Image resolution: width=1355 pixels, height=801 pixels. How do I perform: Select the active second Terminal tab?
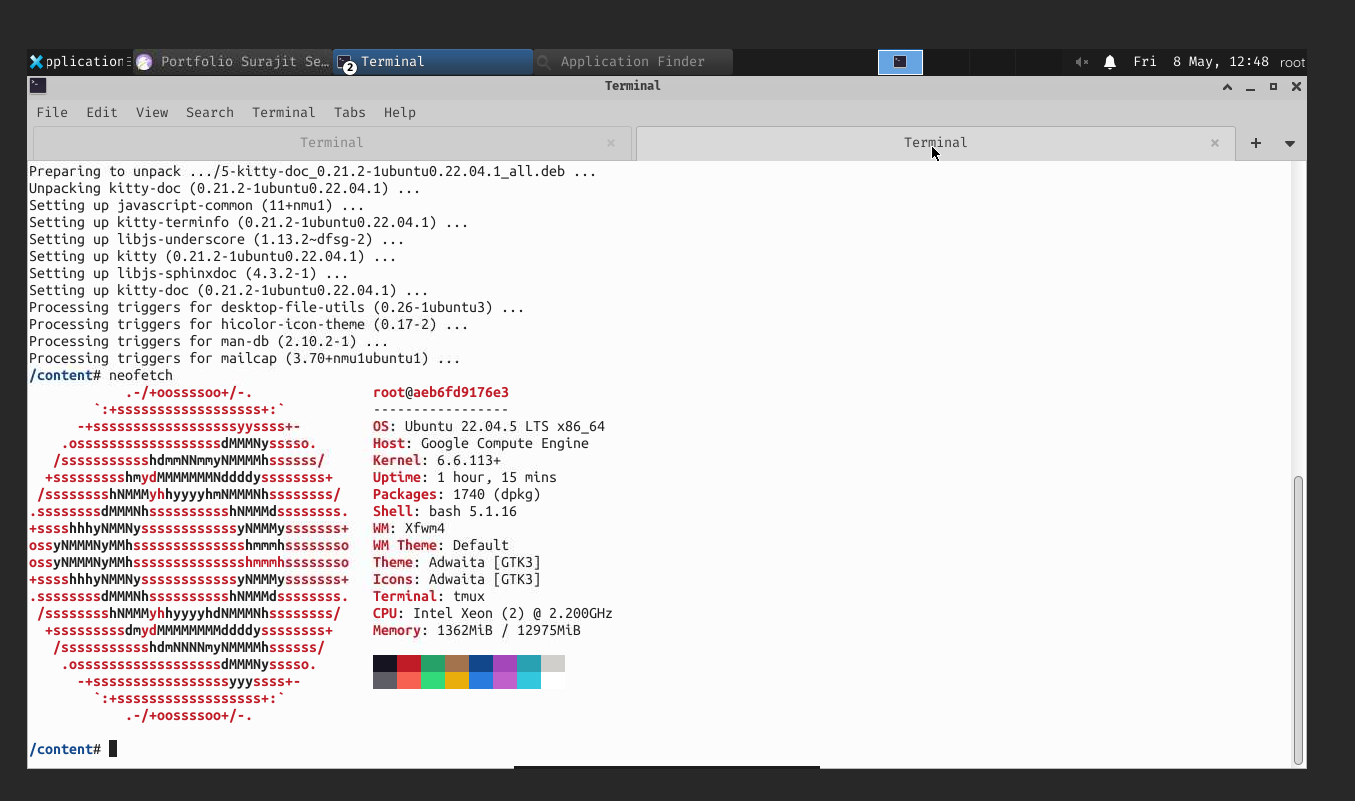pos(935,143)
